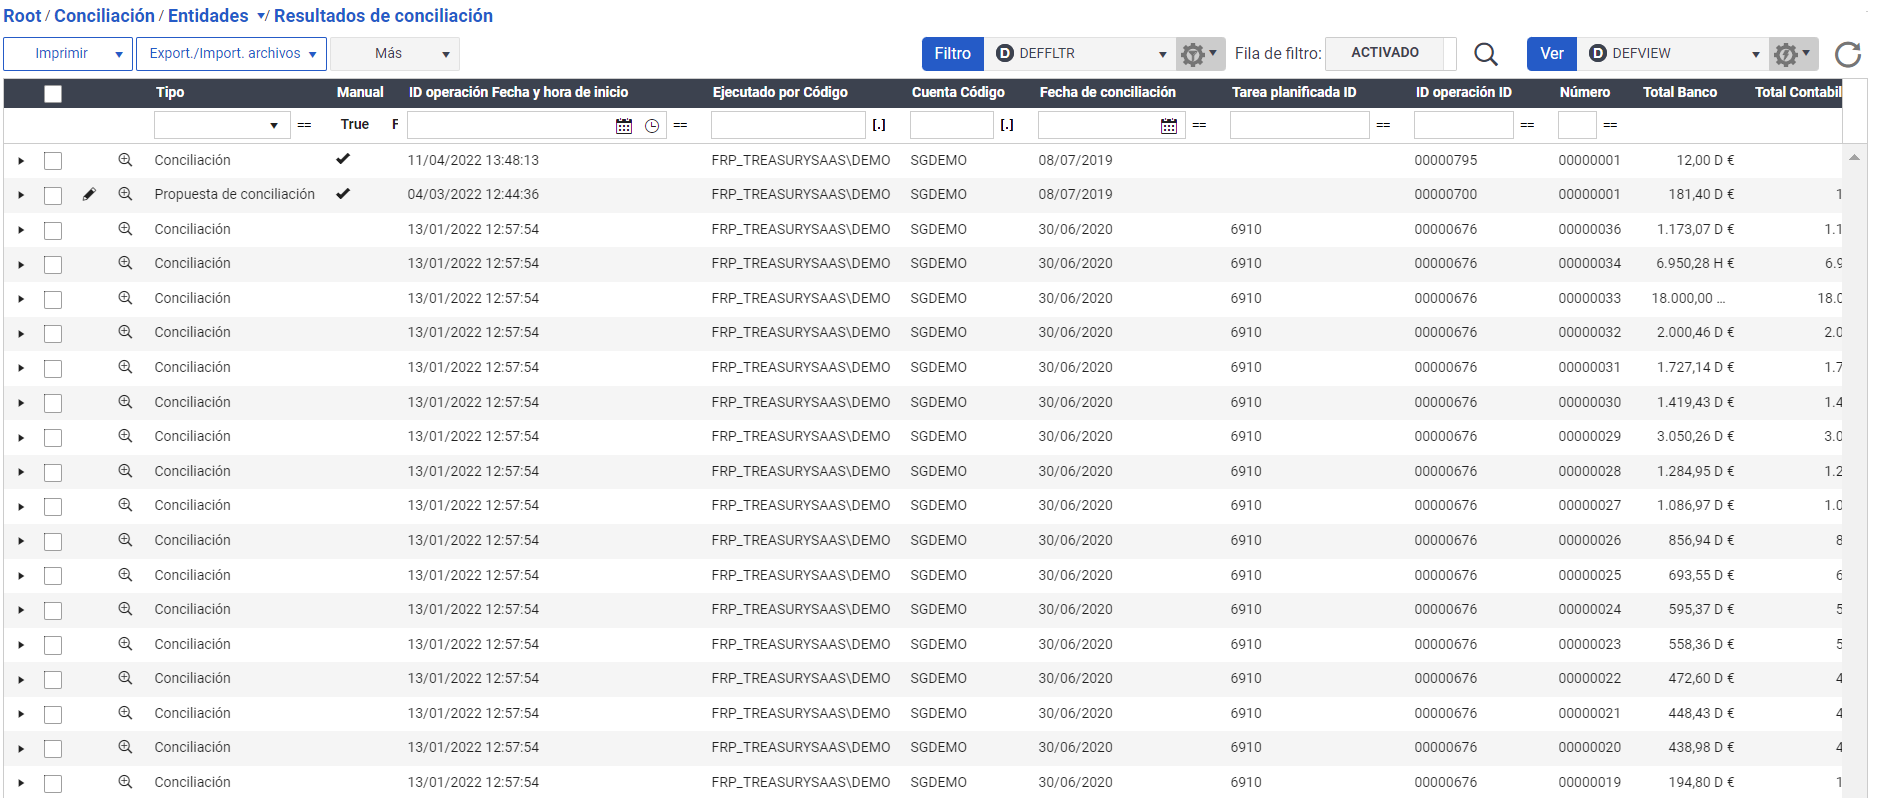Image resolution: width=1877 pixels, height=798 pixels.
Task: Open the Más menu
Action: point(395,54)
